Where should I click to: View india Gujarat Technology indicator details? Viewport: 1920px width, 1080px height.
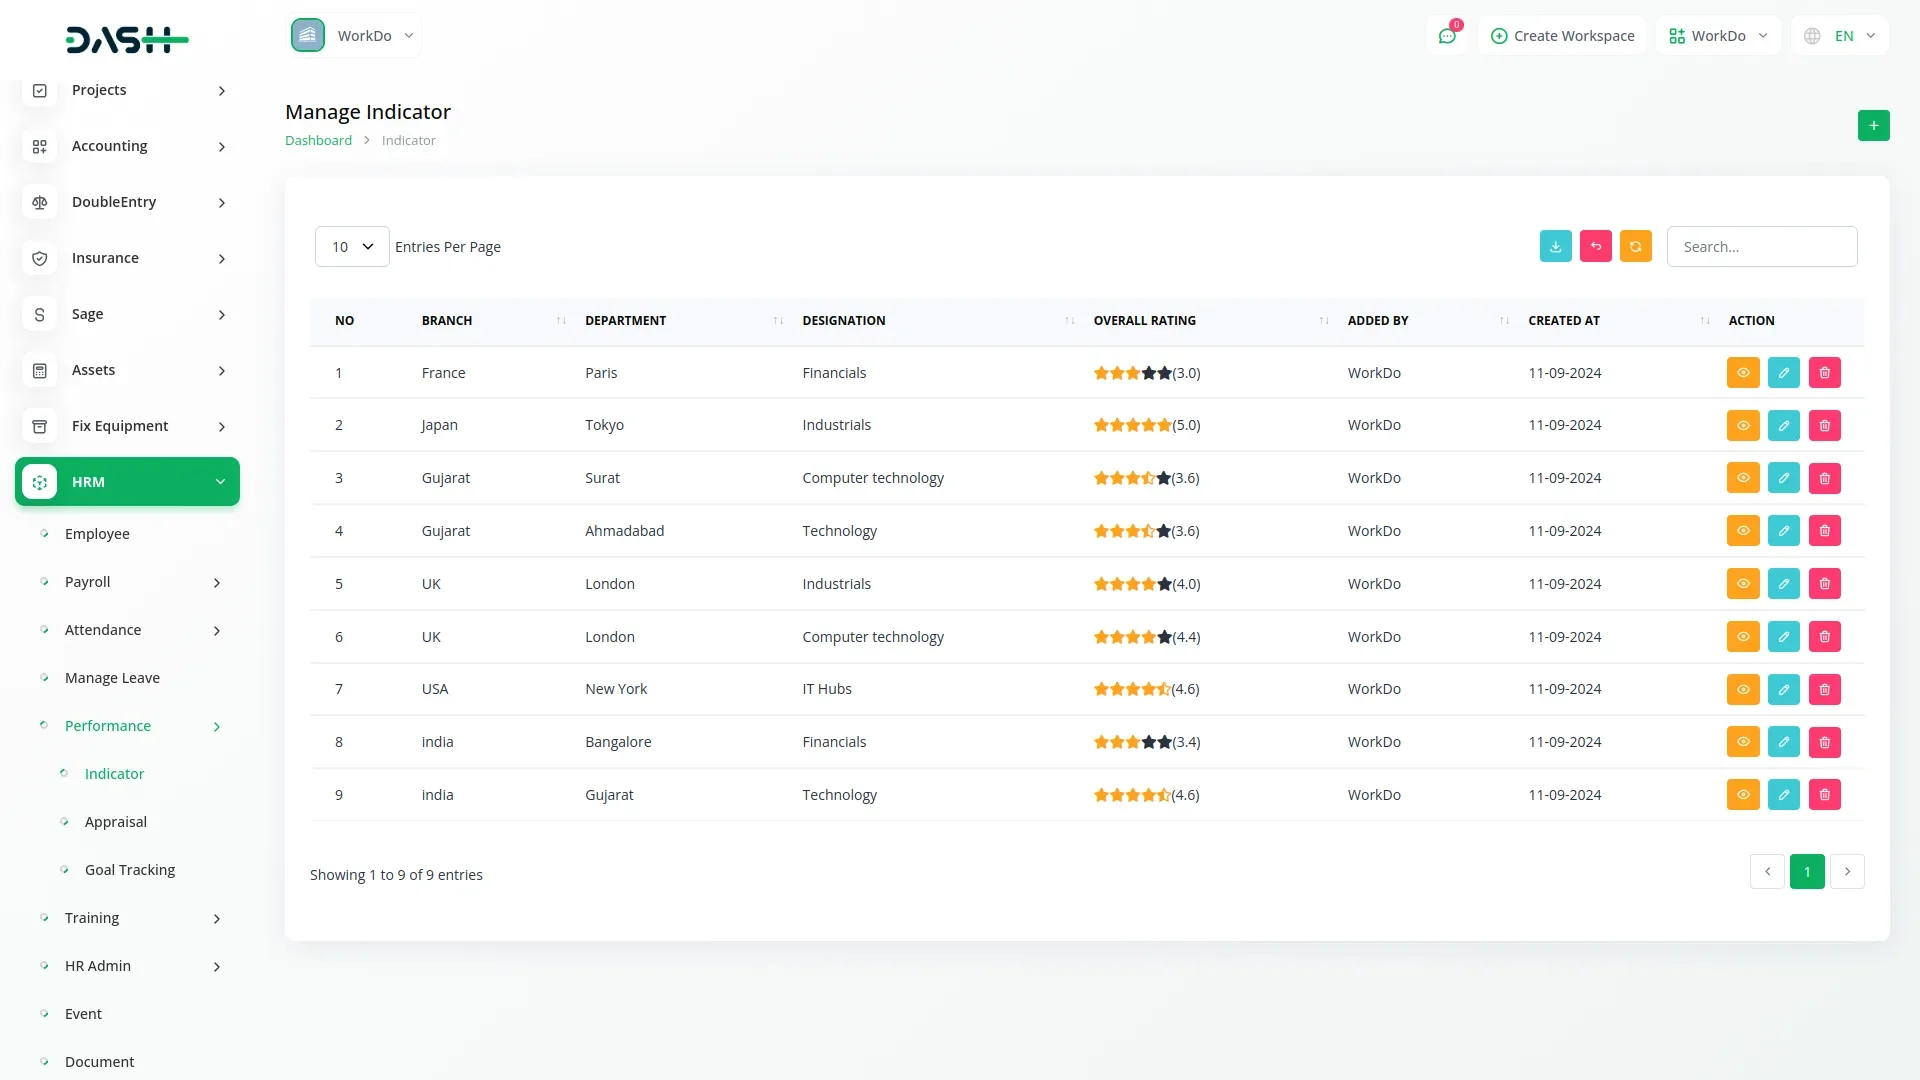pyautogui.click(x=1742, y=795)
